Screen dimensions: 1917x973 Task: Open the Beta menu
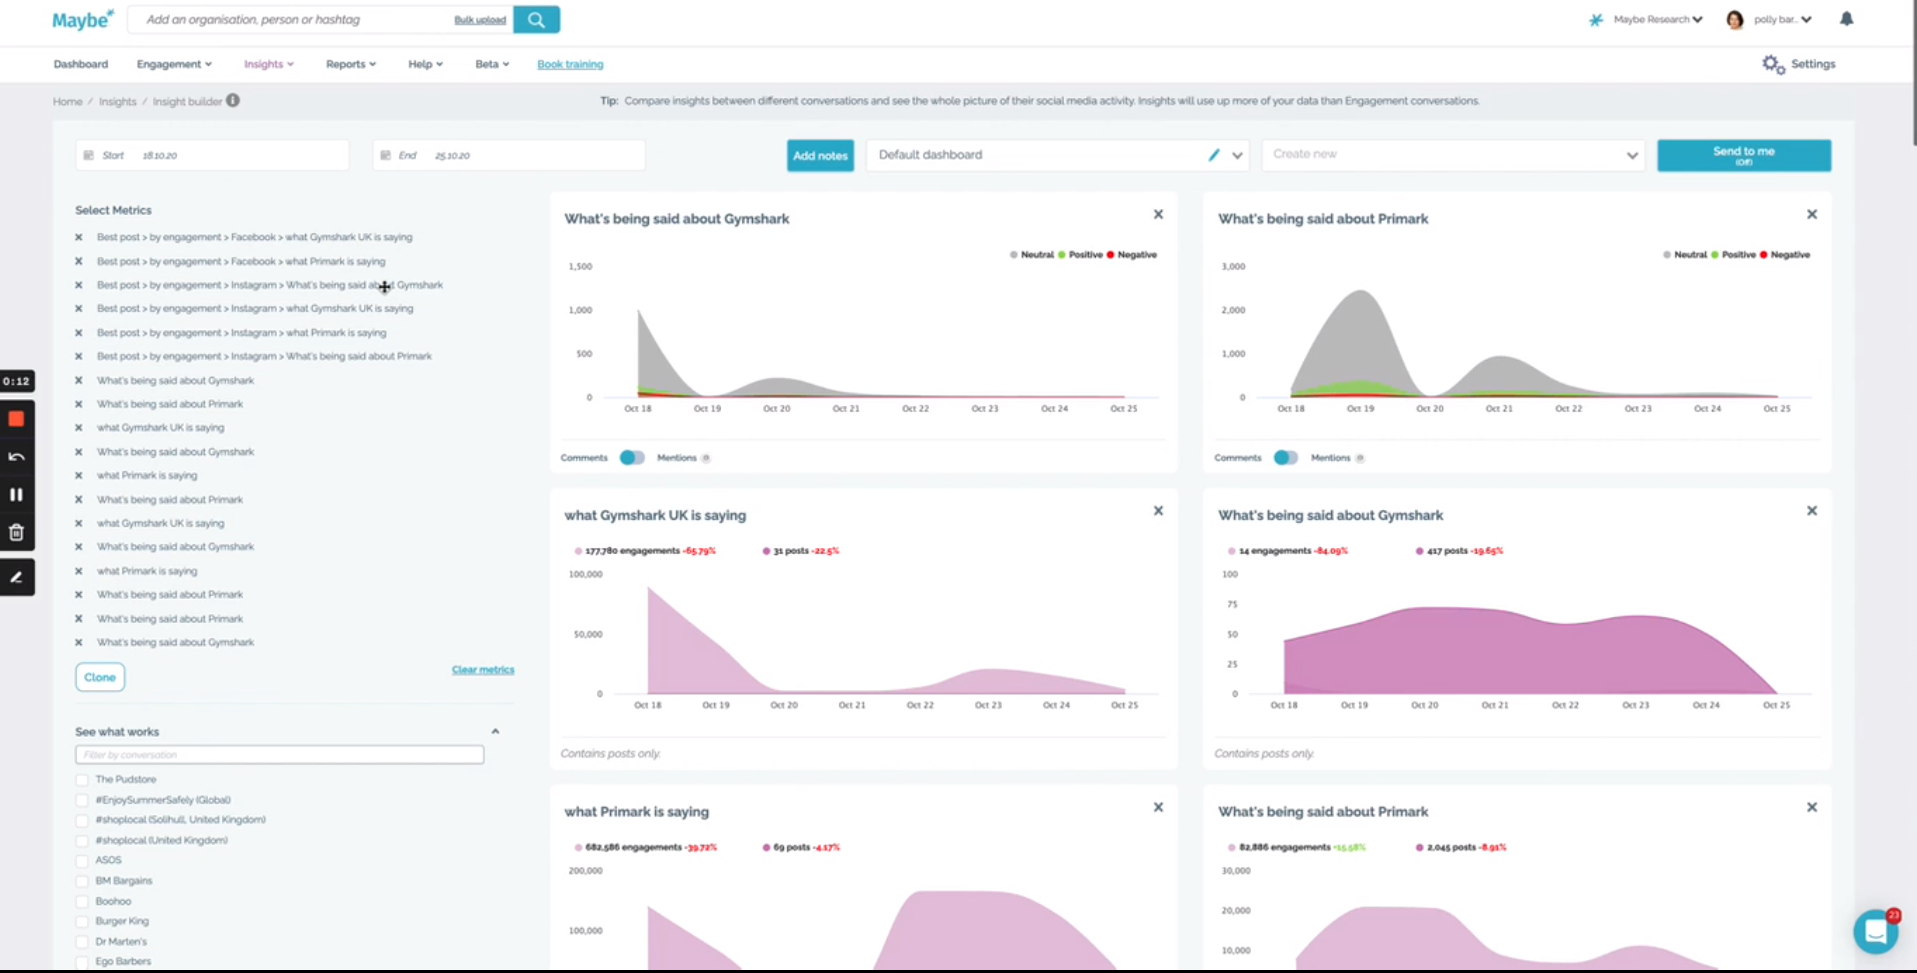492,64
